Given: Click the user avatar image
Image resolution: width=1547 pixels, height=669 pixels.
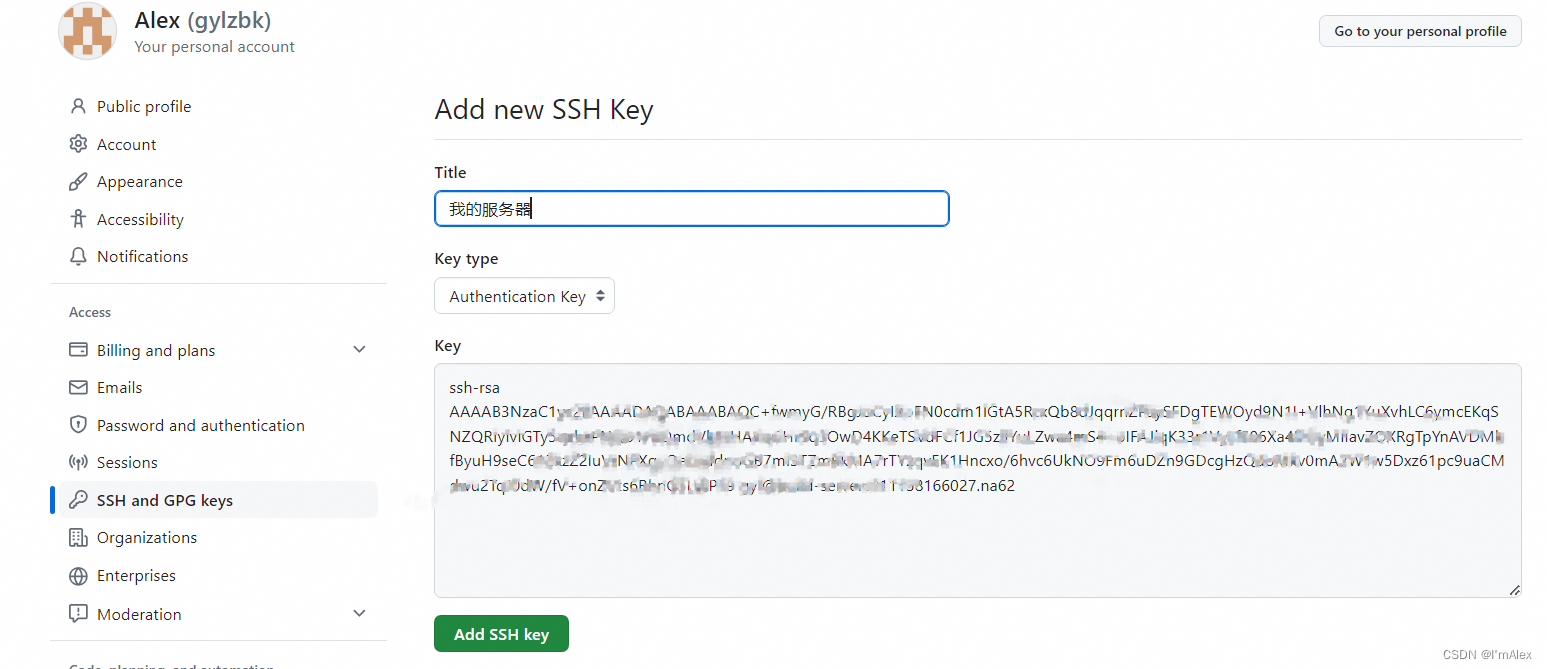Looking at the screenshot, I should tap(88, 31).
